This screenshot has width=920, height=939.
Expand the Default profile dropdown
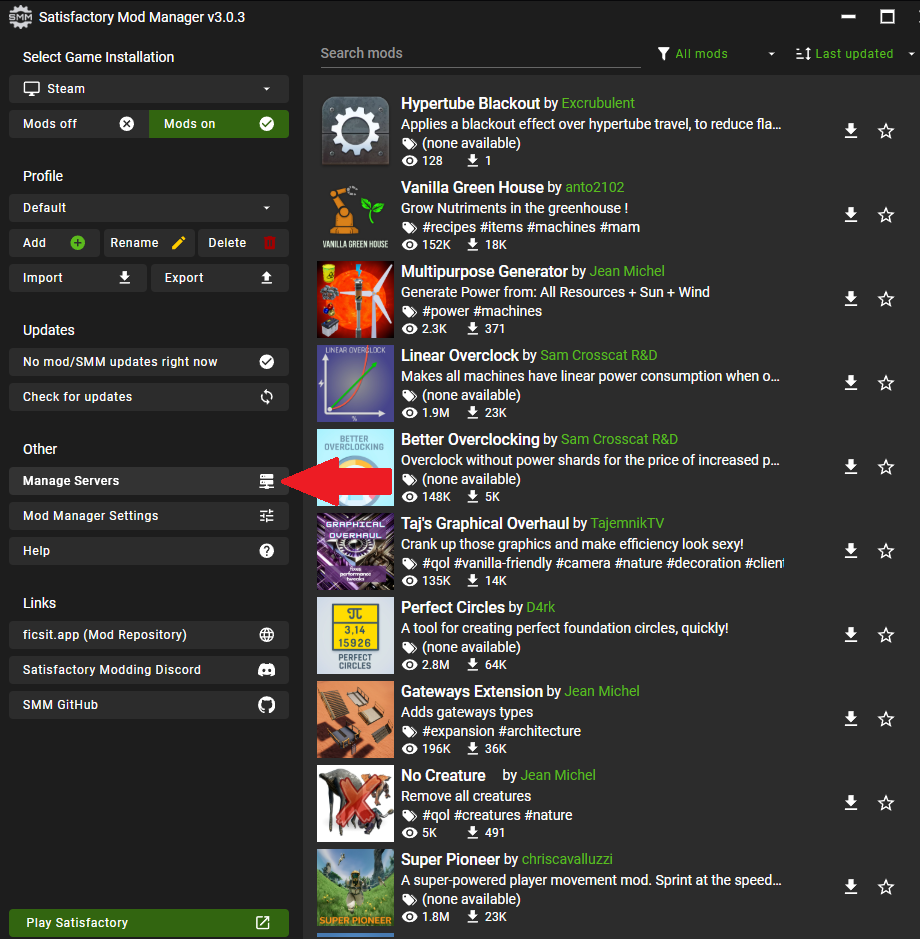coord(149,208)
